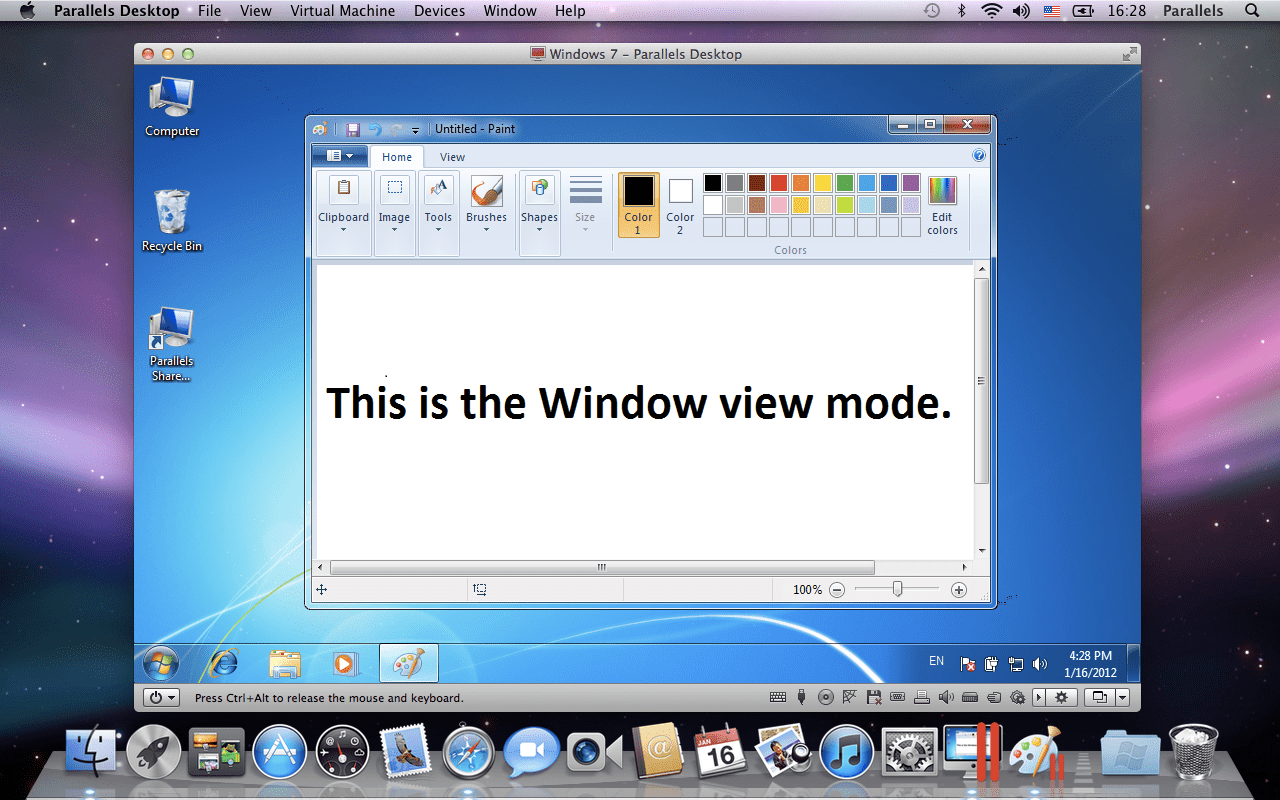The height and width of the screenshot is (800, 1280).
Task: Click the Action Center flag in the Windows tray
Action: 968,664
